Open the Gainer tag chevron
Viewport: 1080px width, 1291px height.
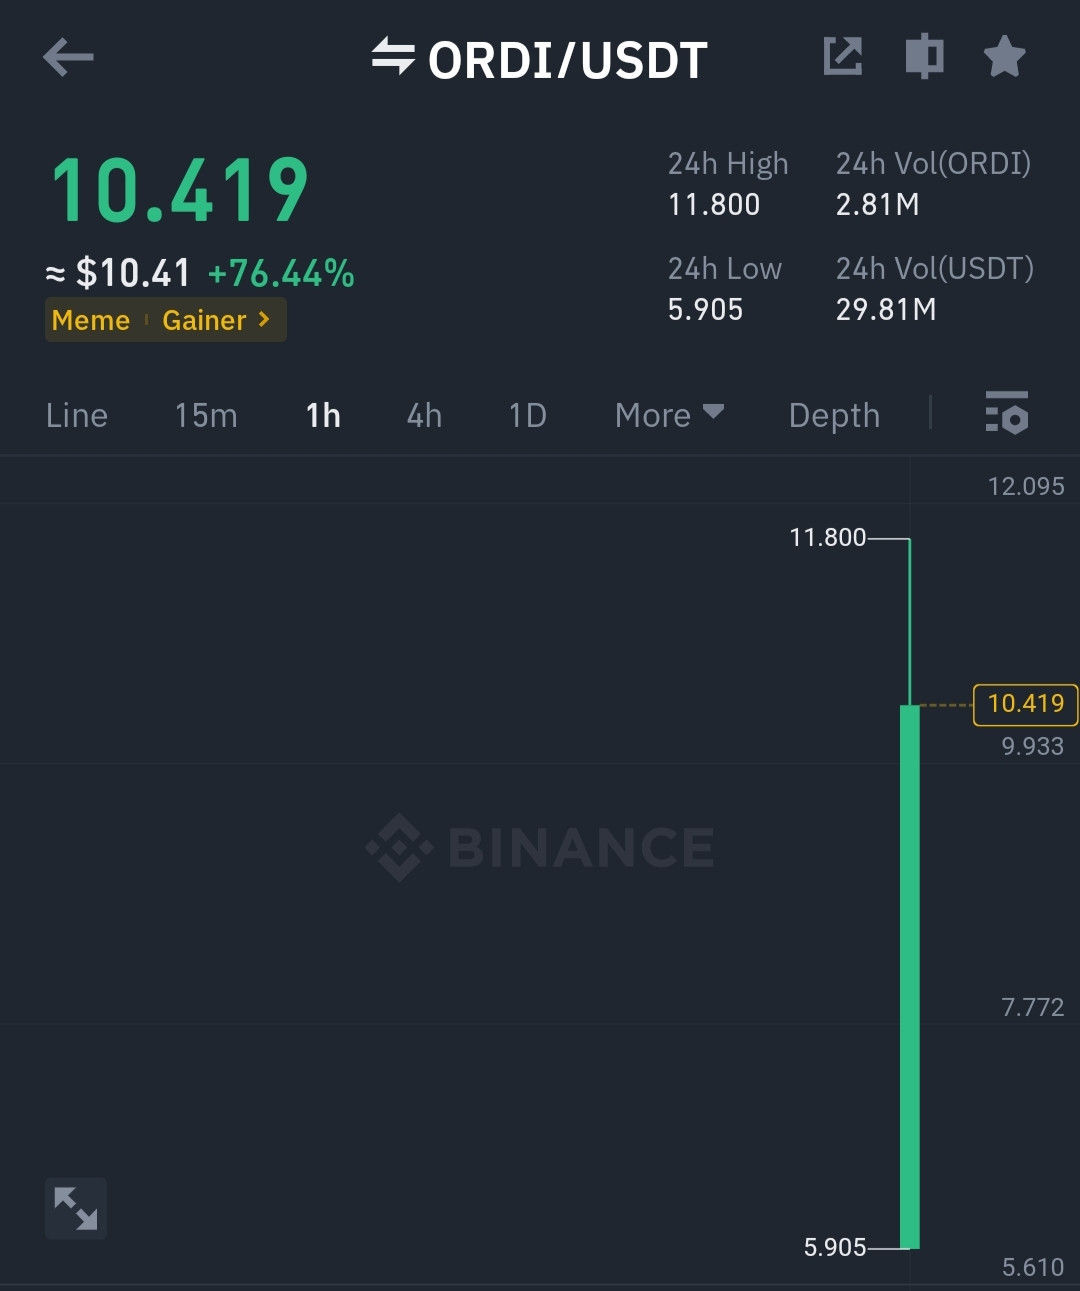click(x=263, y=320)
